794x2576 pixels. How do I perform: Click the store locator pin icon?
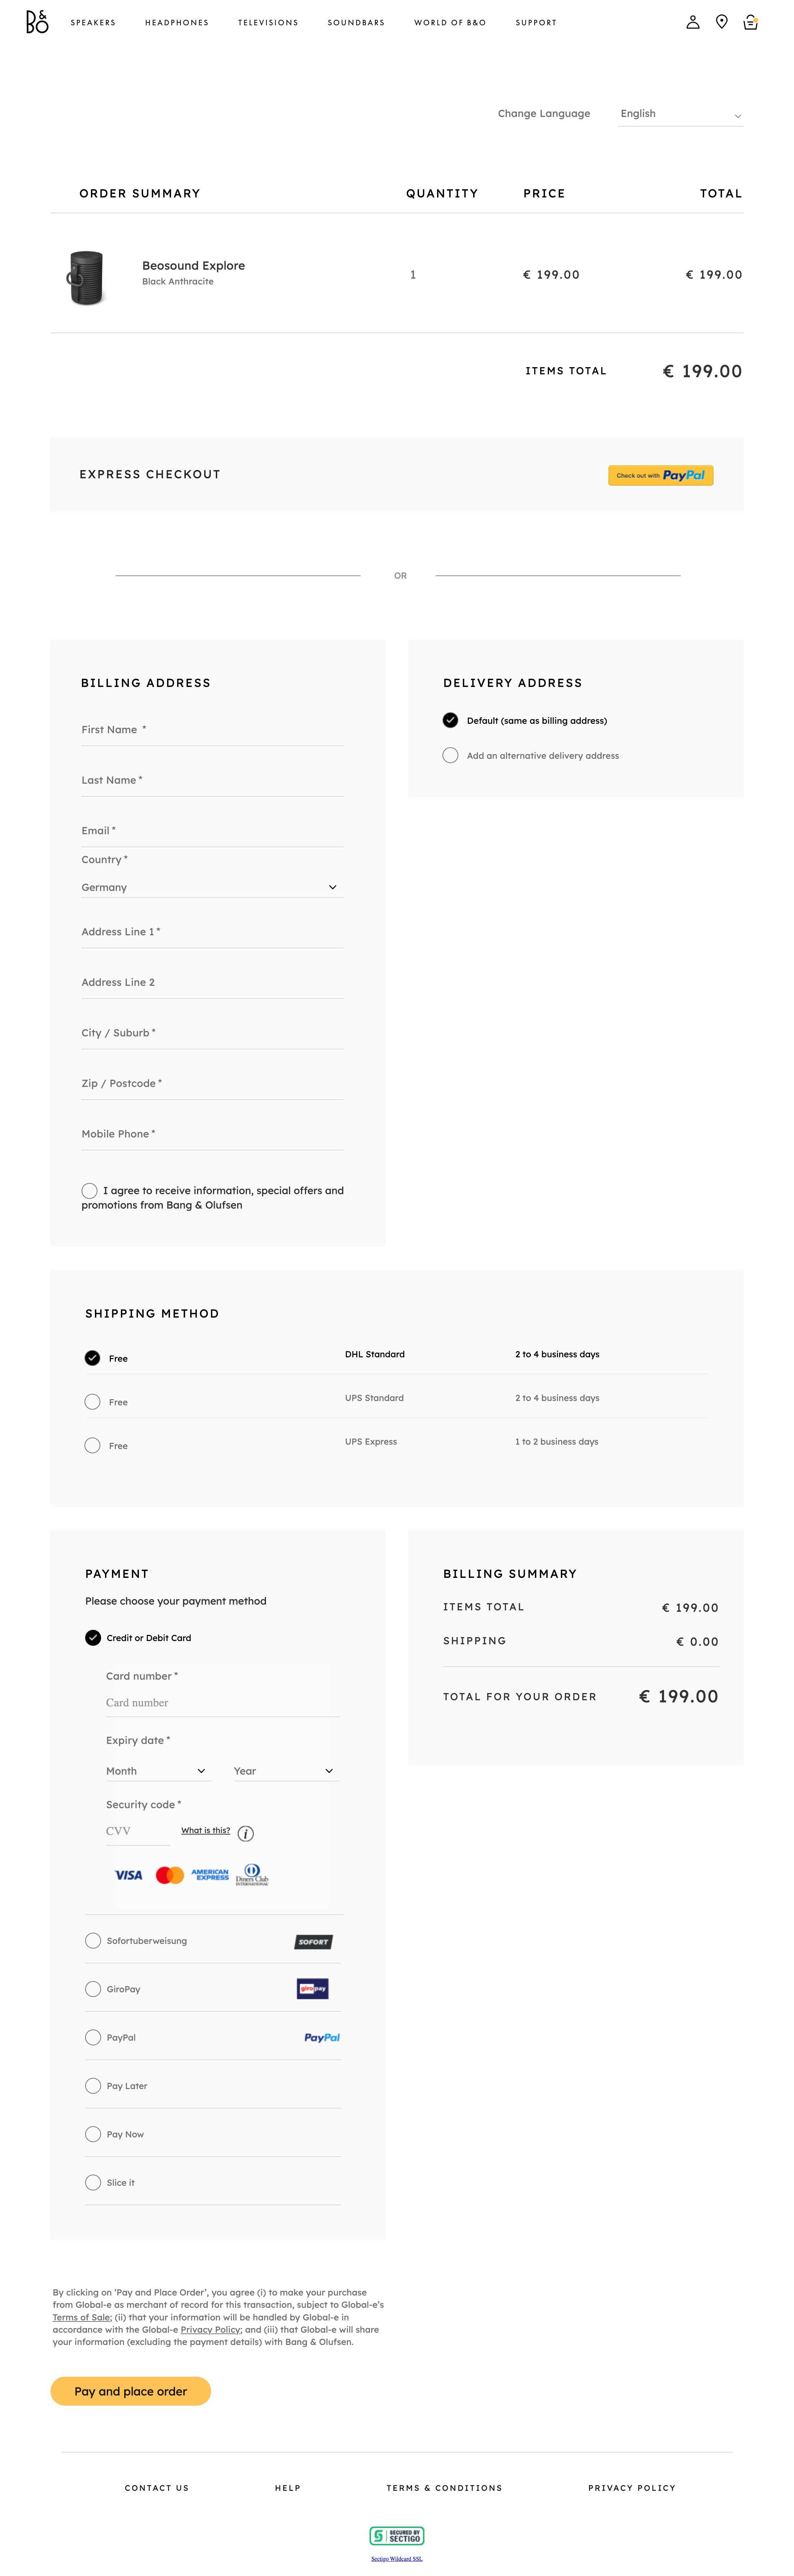[x=721, y=22]
